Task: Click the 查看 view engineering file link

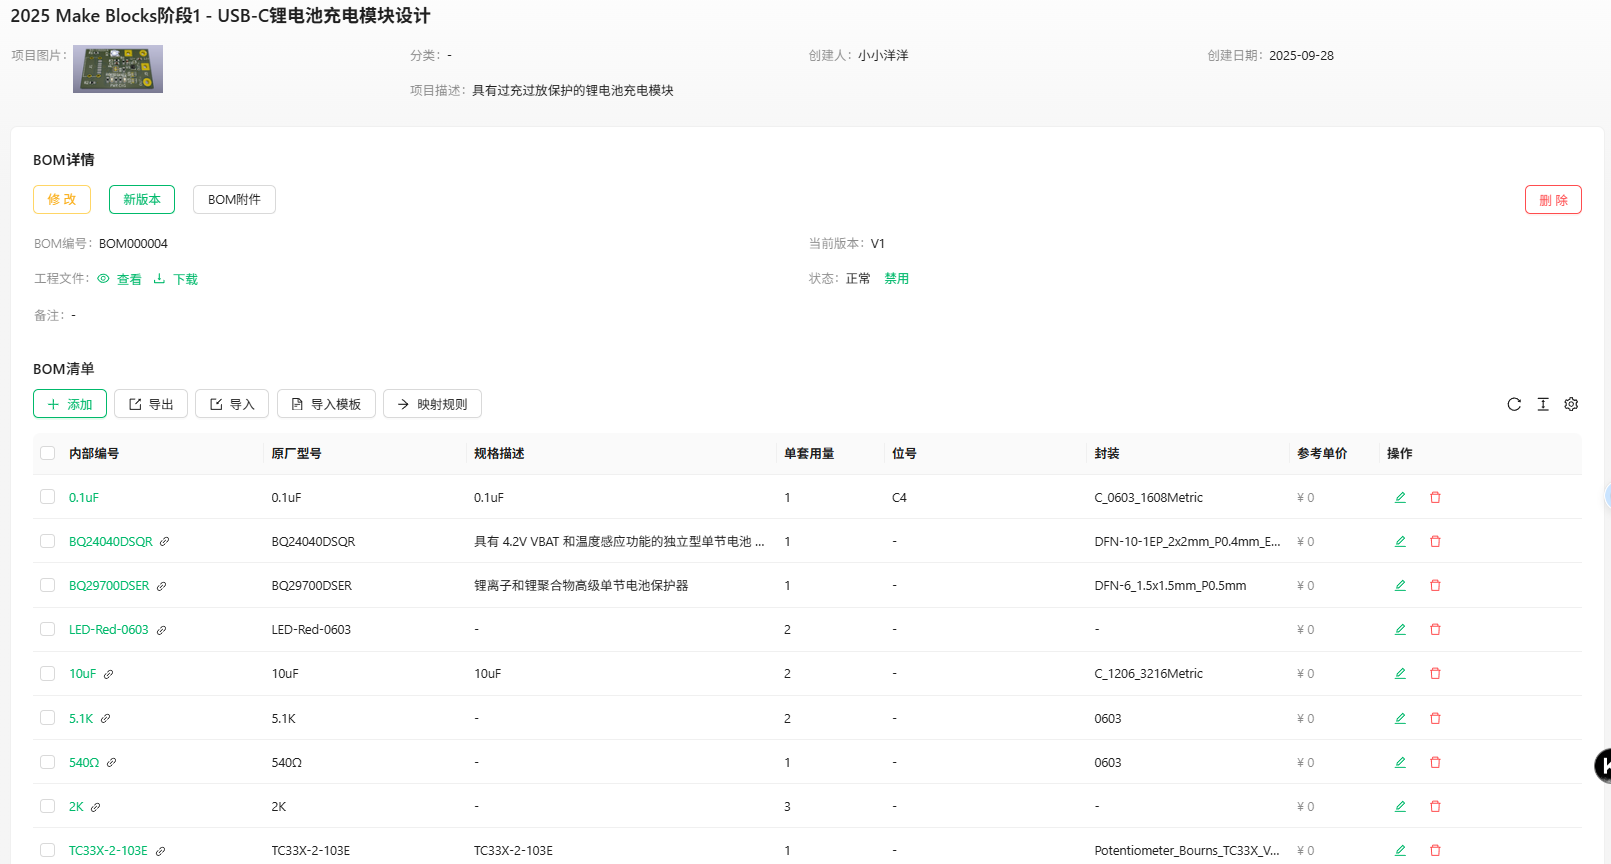Action: point(120,279)
